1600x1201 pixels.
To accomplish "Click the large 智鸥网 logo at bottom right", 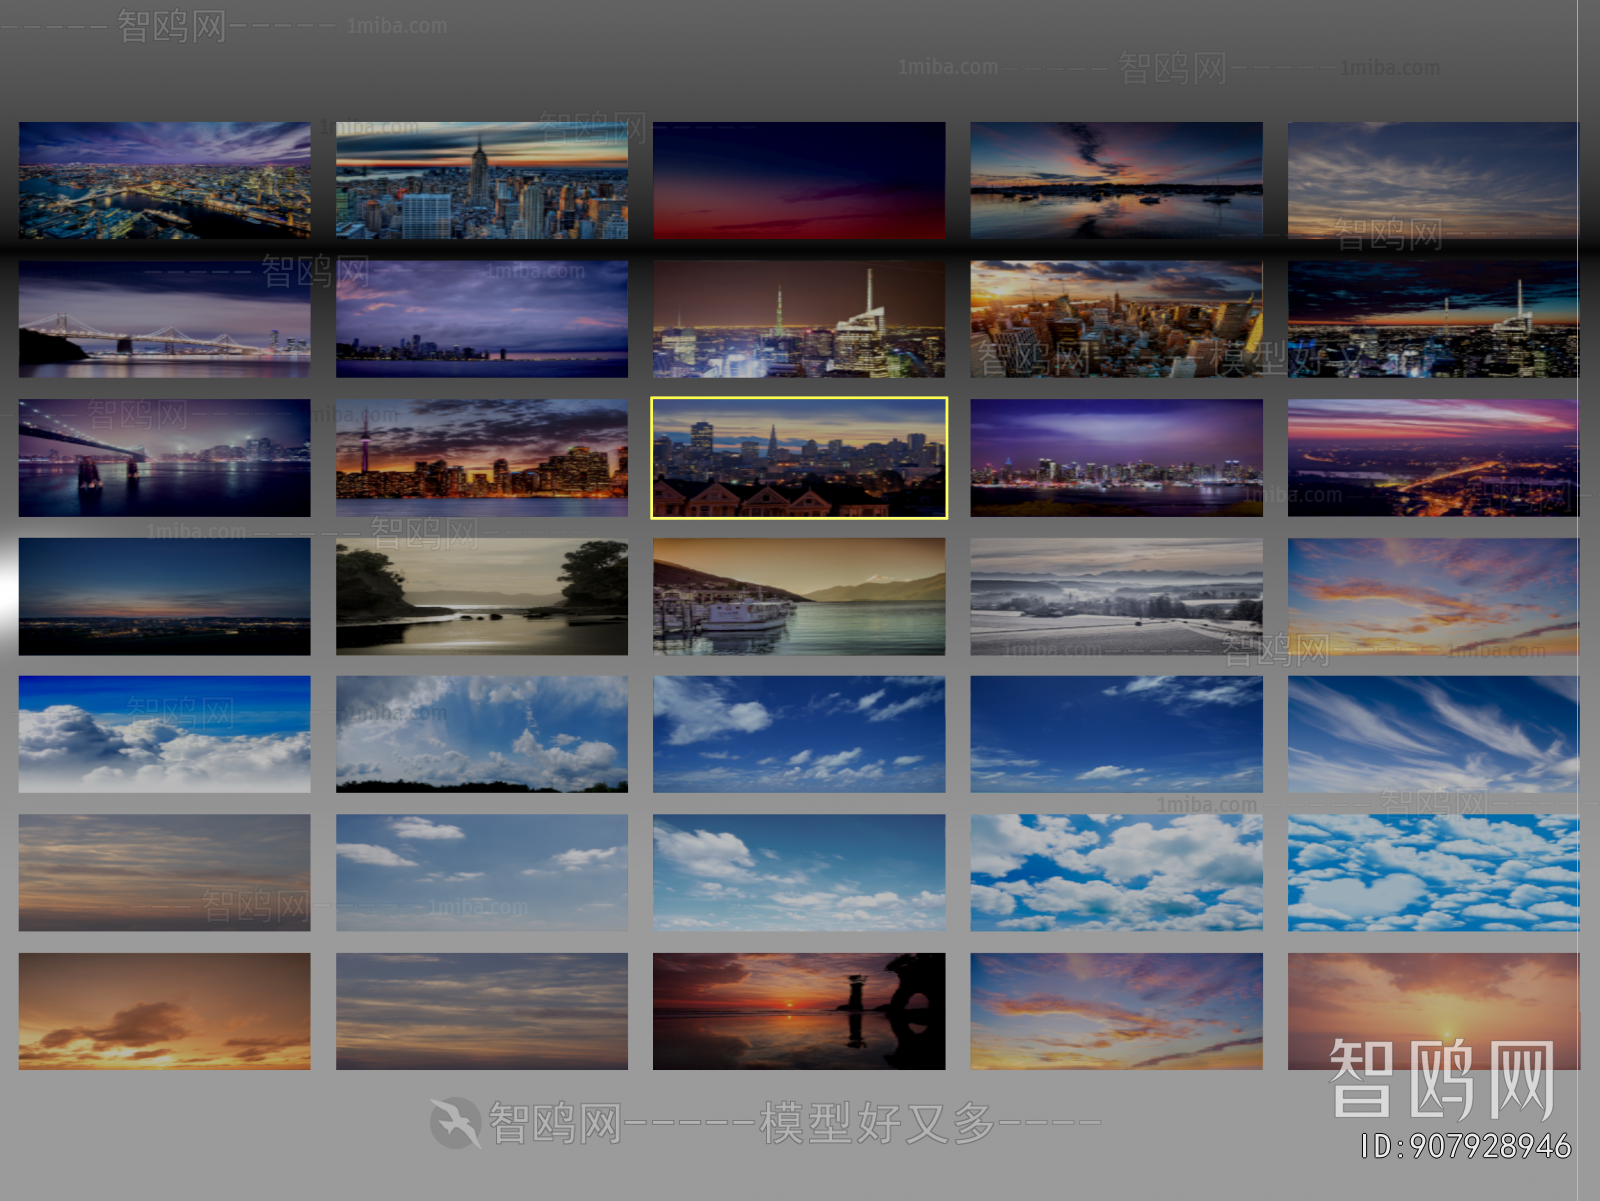I will [x=1441, y=1078].
